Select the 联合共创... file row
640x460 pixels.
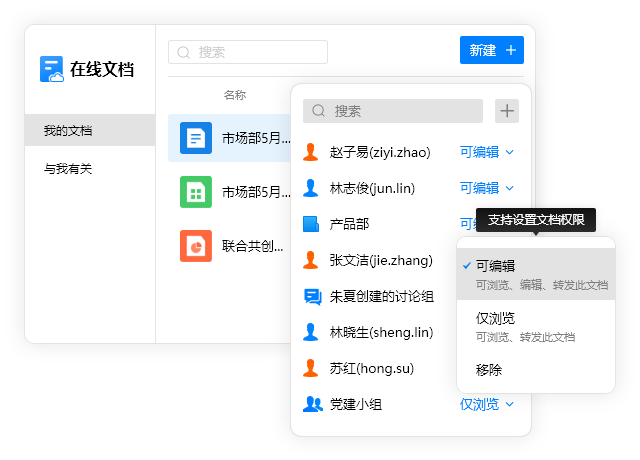coord(229,246)
